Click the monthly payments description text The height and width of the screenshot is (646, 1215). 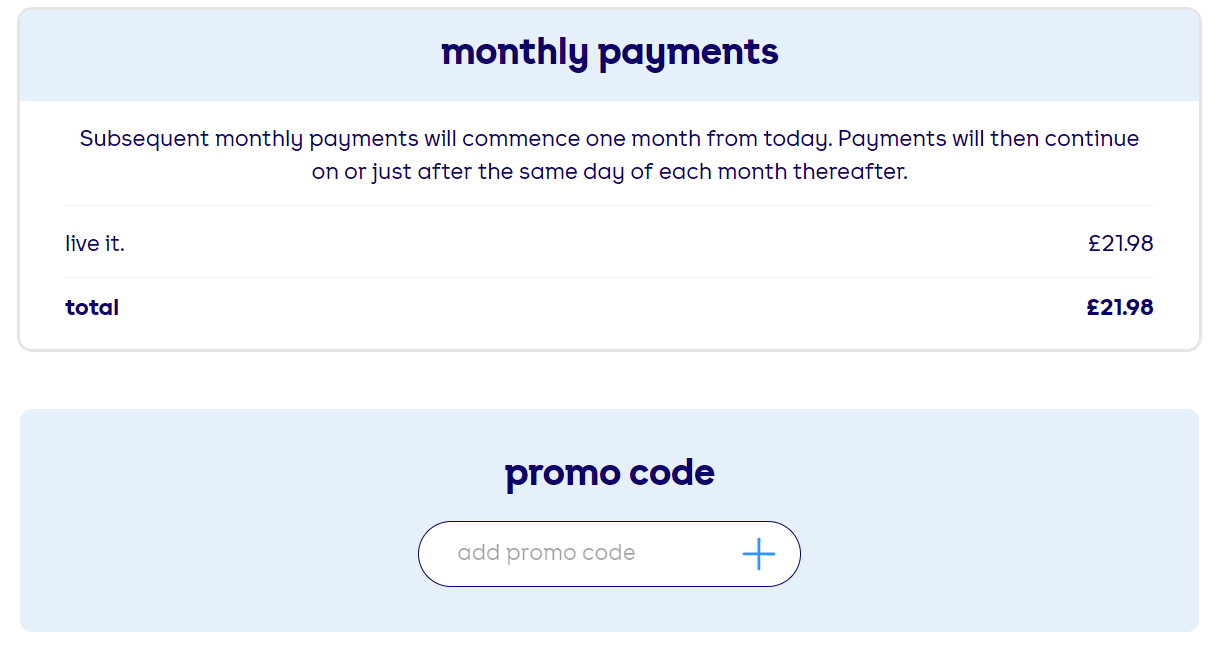[x=608, y=155]
